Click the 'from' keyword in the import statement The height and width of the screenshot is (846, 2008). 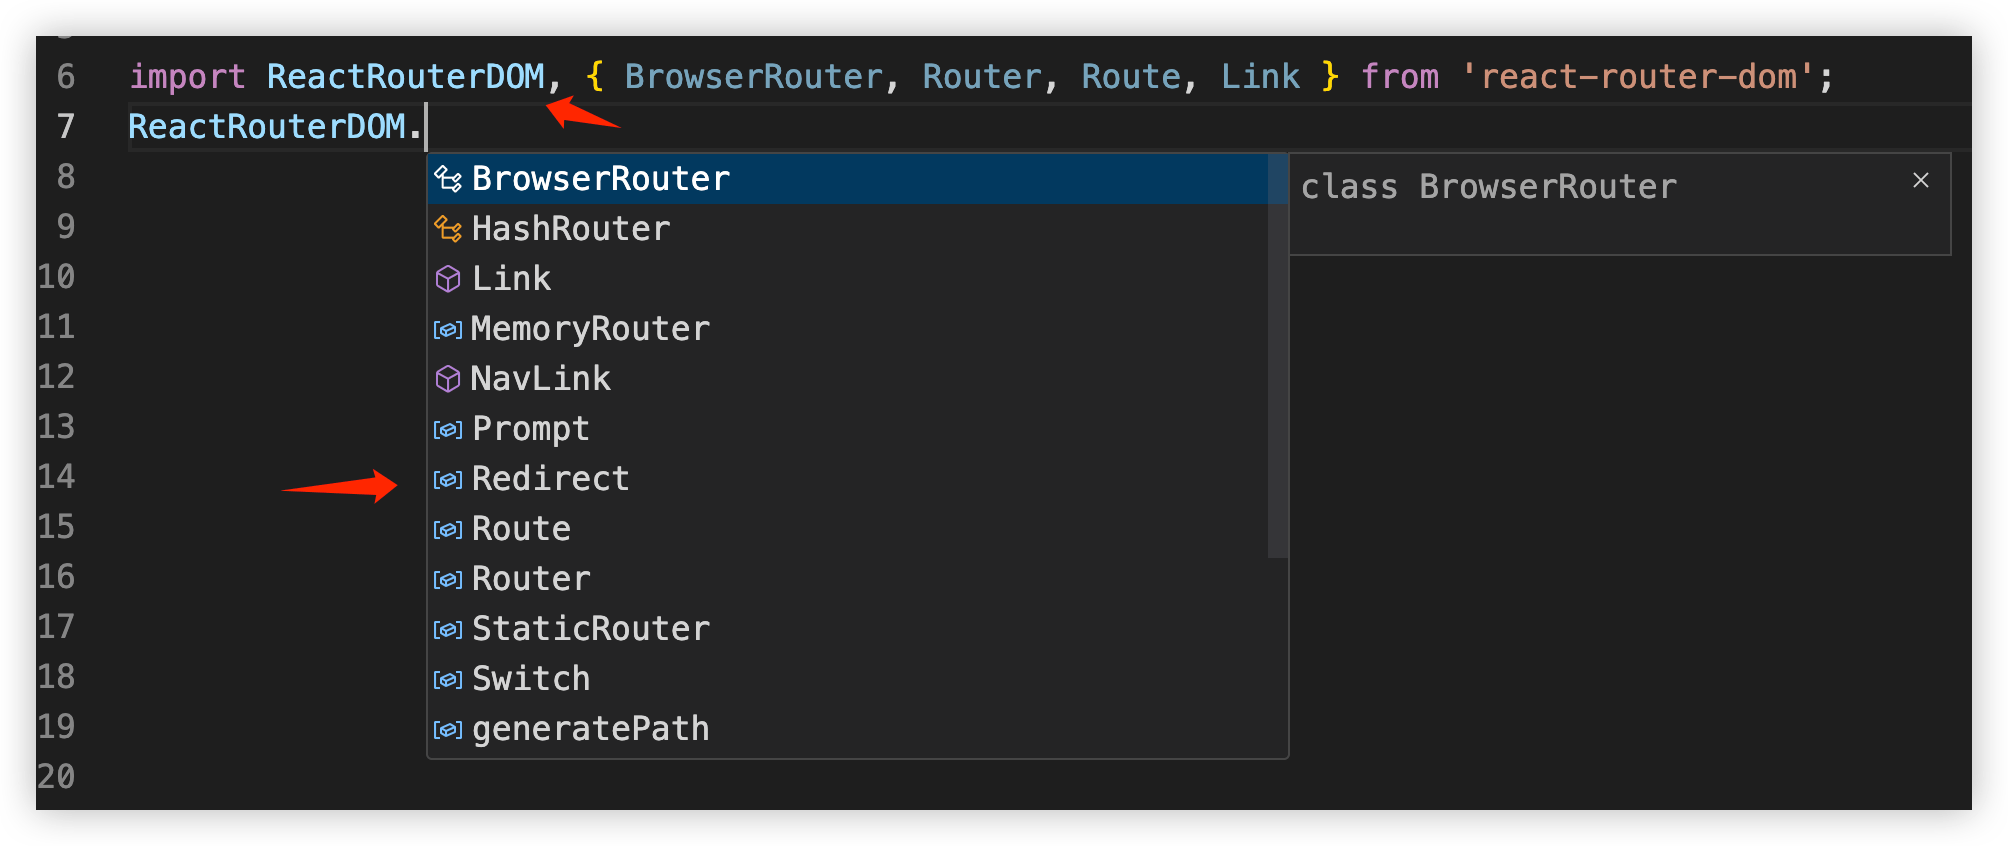coord(1400,75)
